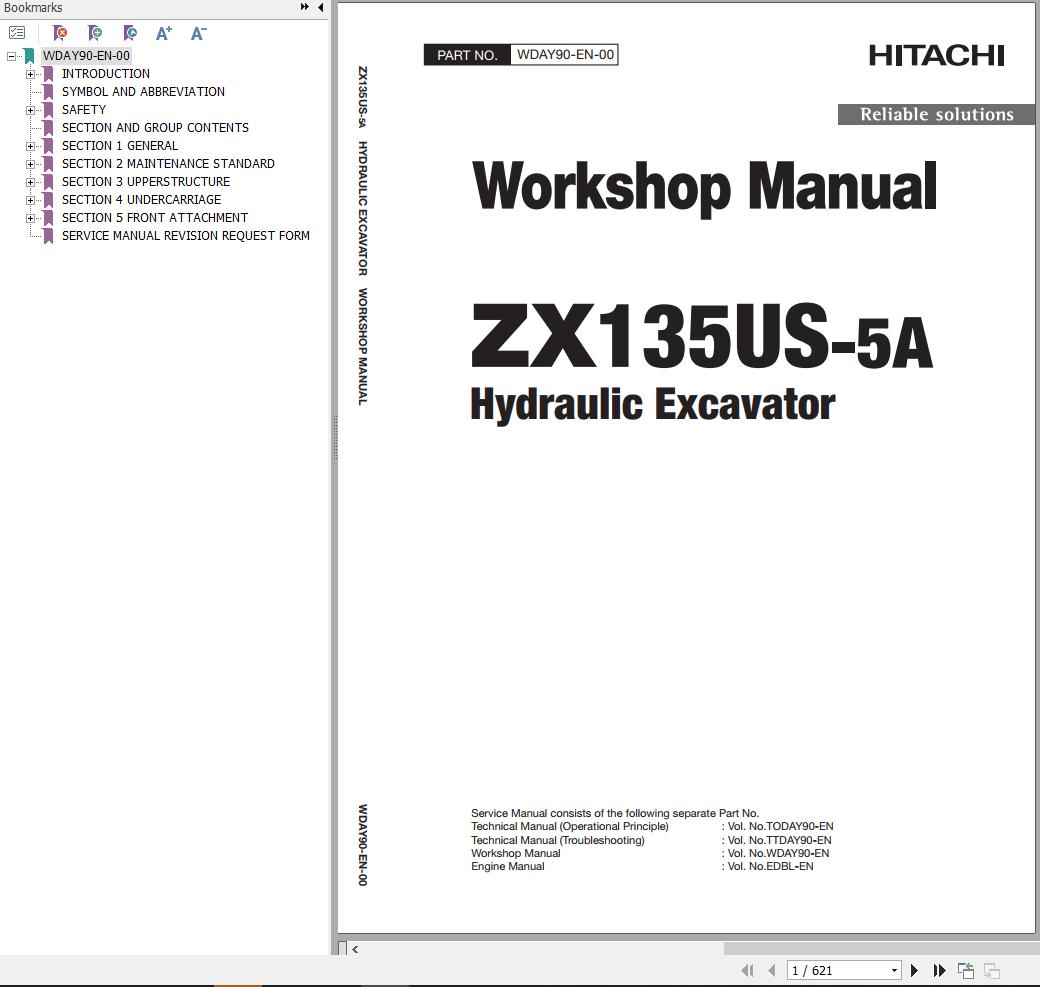Viewport: 1040px width, 987px height.
Task: Click the purple bookmark icon beside SYMBOL AND ABBREVIATION
Action: coord(48,92)
